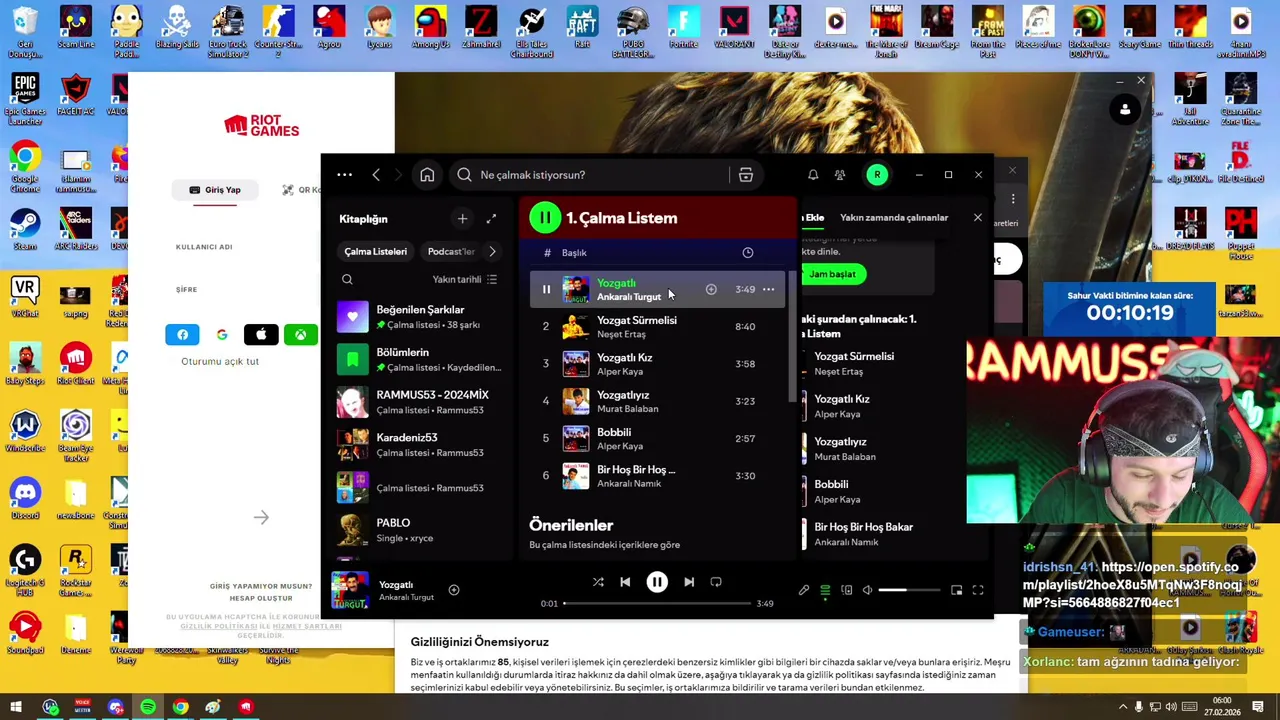The width and height of the screenshot is (1280, 720).
Task: Toggle shuffle mode
Action: coord(598,582)
